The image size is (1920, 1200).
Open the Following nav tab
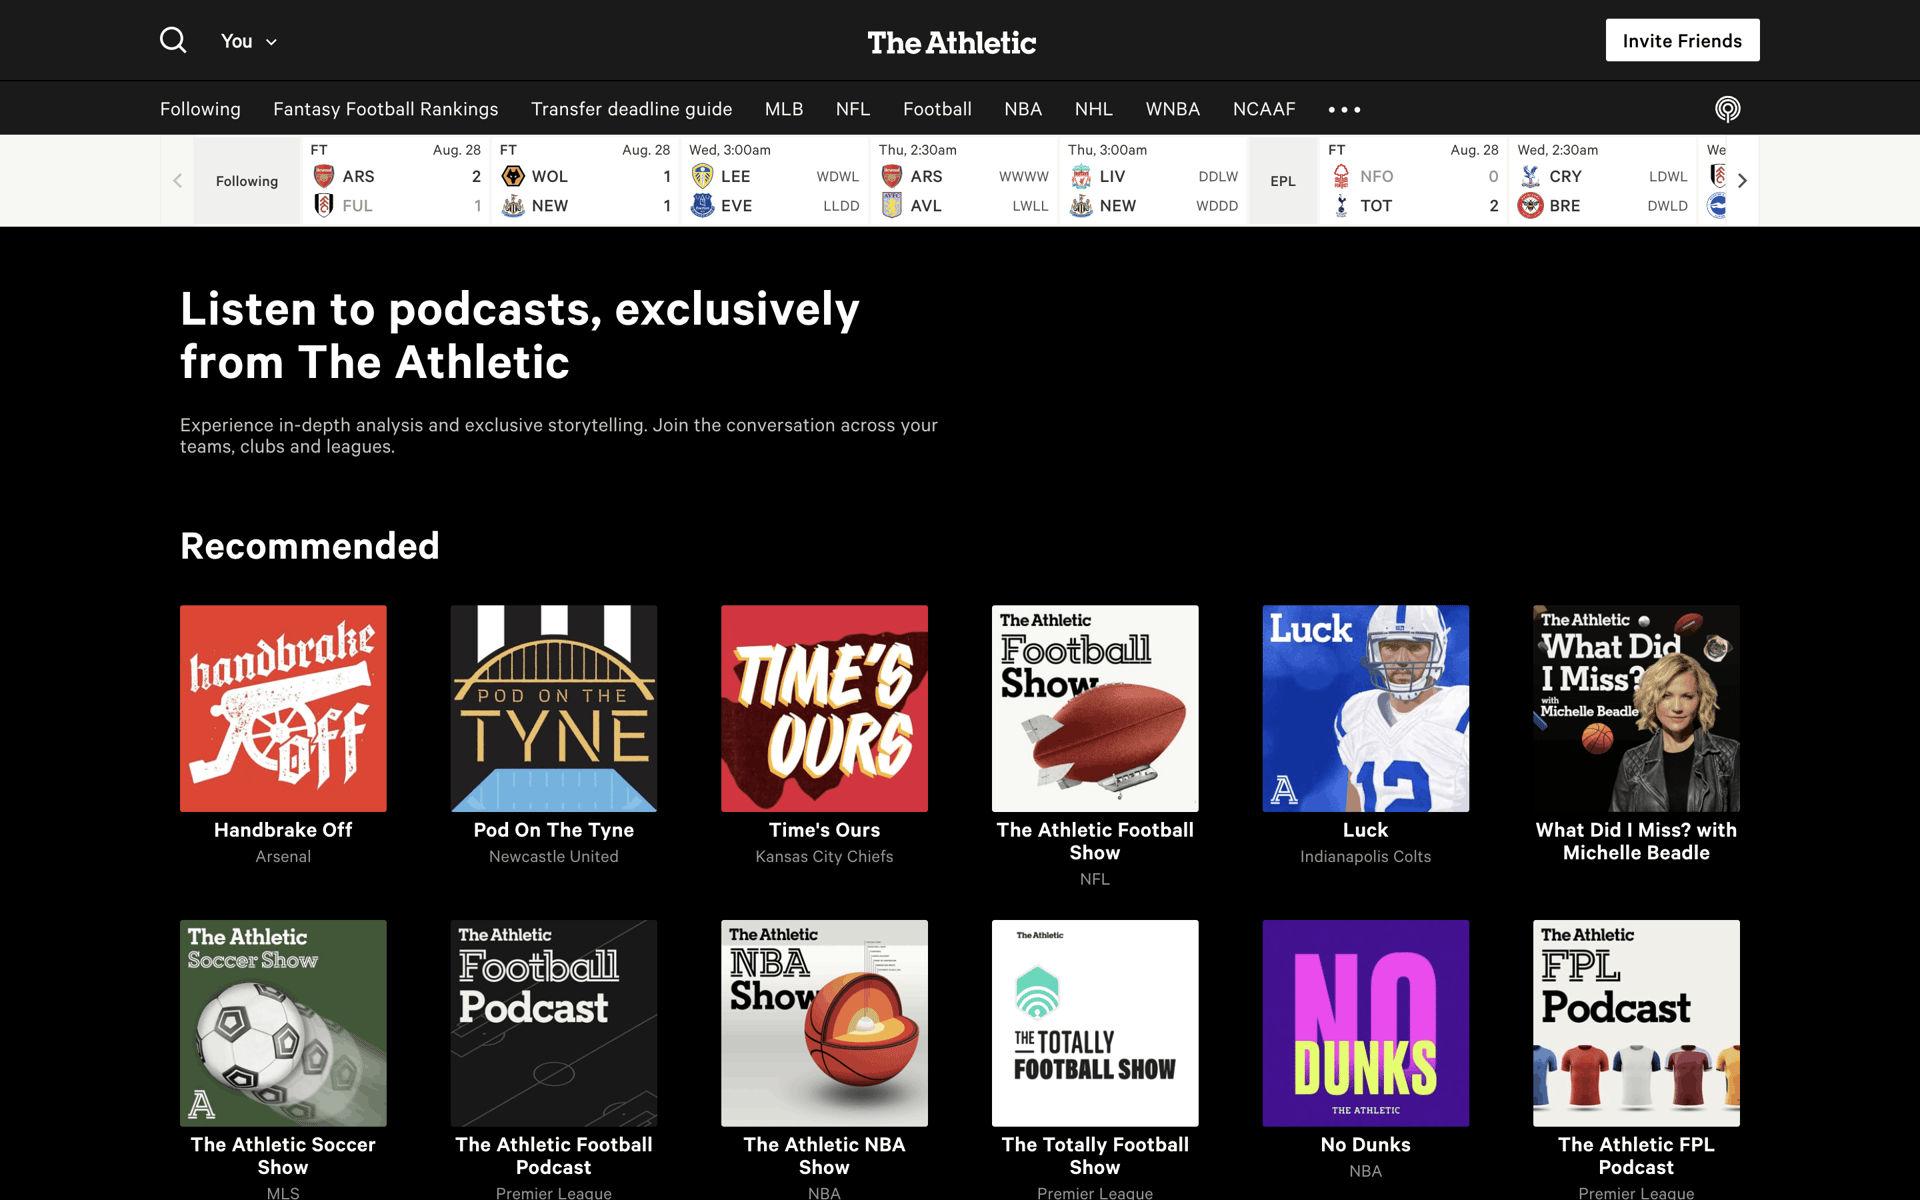(200, 108)
